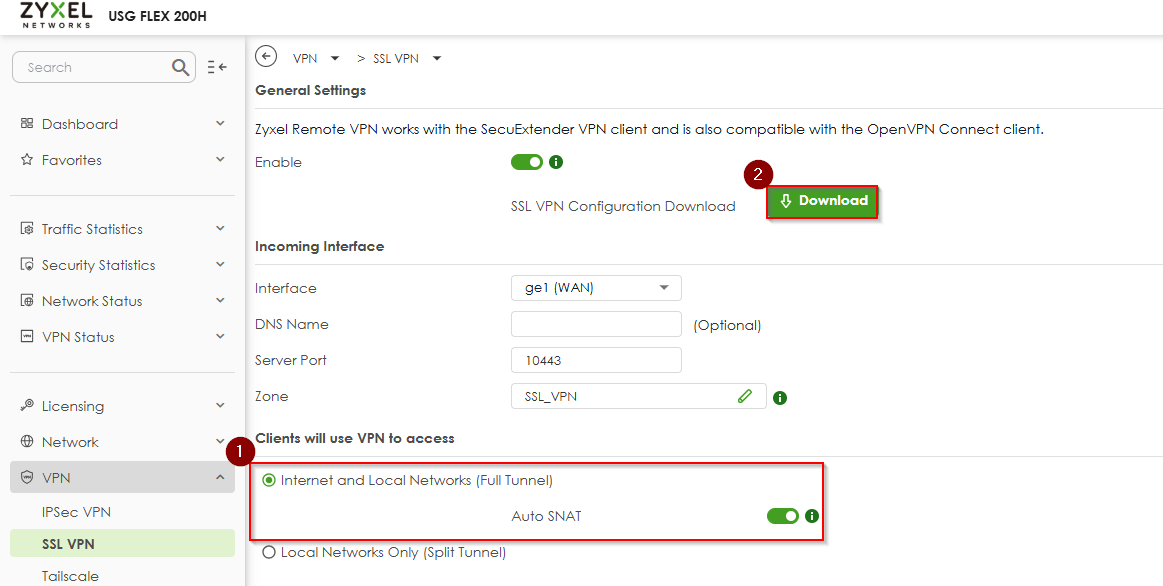Expand the Network Status chevron
The image size is (1163, 586).
coord(220,300)
